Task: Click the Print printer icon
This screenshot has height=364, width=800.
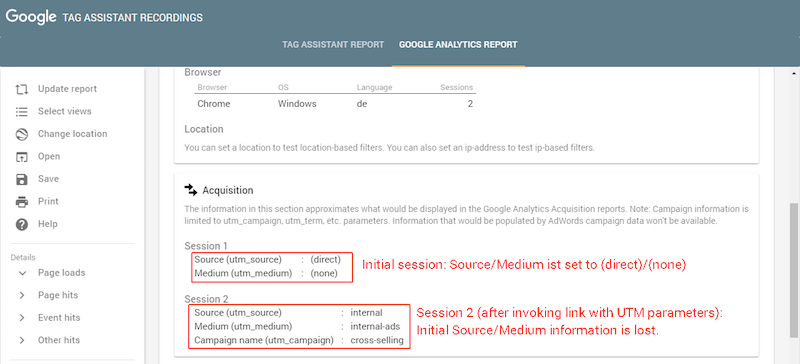Action: (21, 202)
